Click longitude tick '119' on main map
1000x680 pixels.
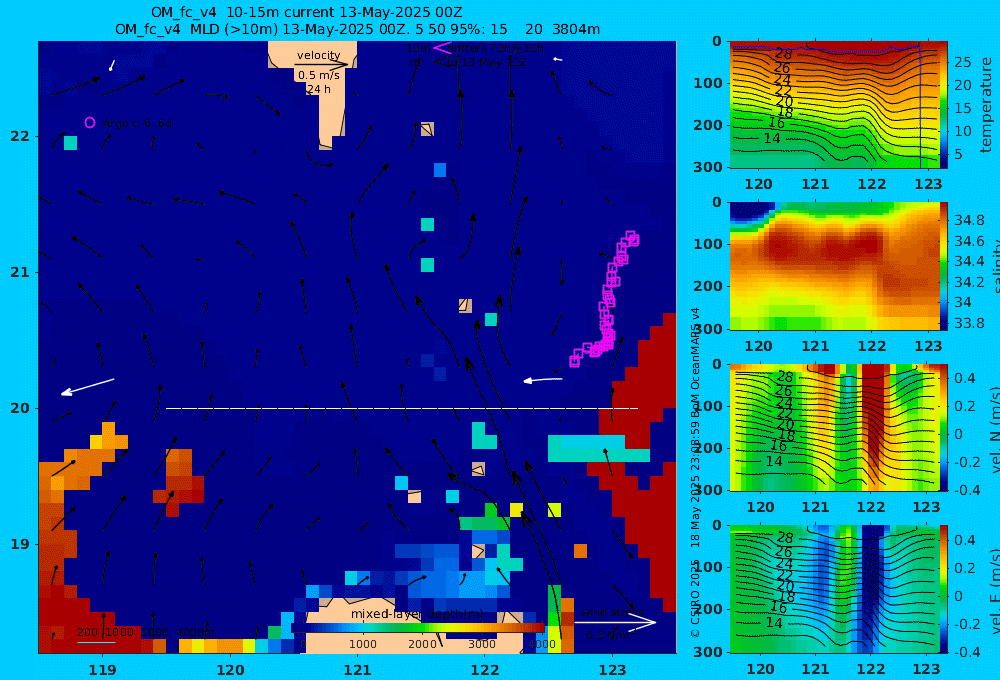tap(102, 670)
